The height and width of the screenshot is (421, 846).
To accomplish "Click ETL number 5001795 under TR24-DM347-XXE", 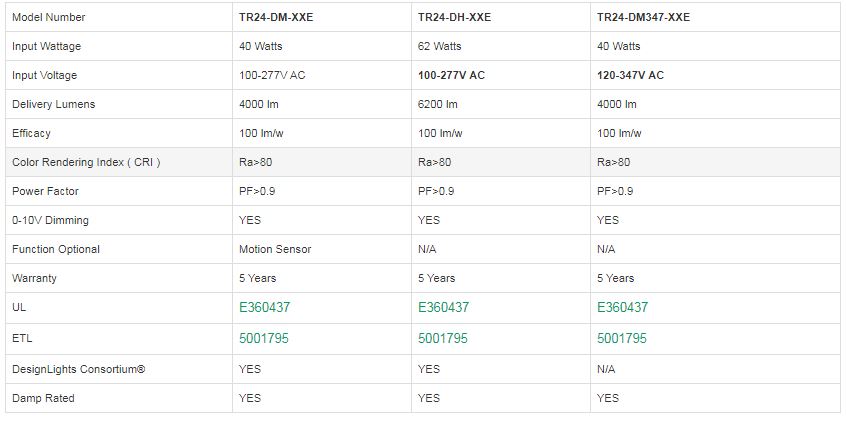I will [x=622, y=339].
